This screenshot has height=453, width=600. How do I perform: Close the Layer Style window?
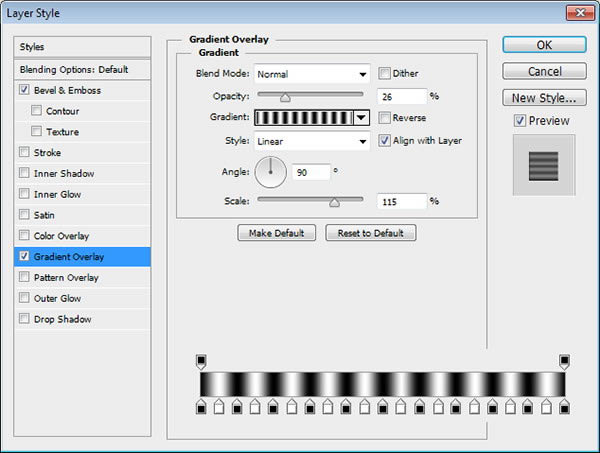[x=580, y=13]
